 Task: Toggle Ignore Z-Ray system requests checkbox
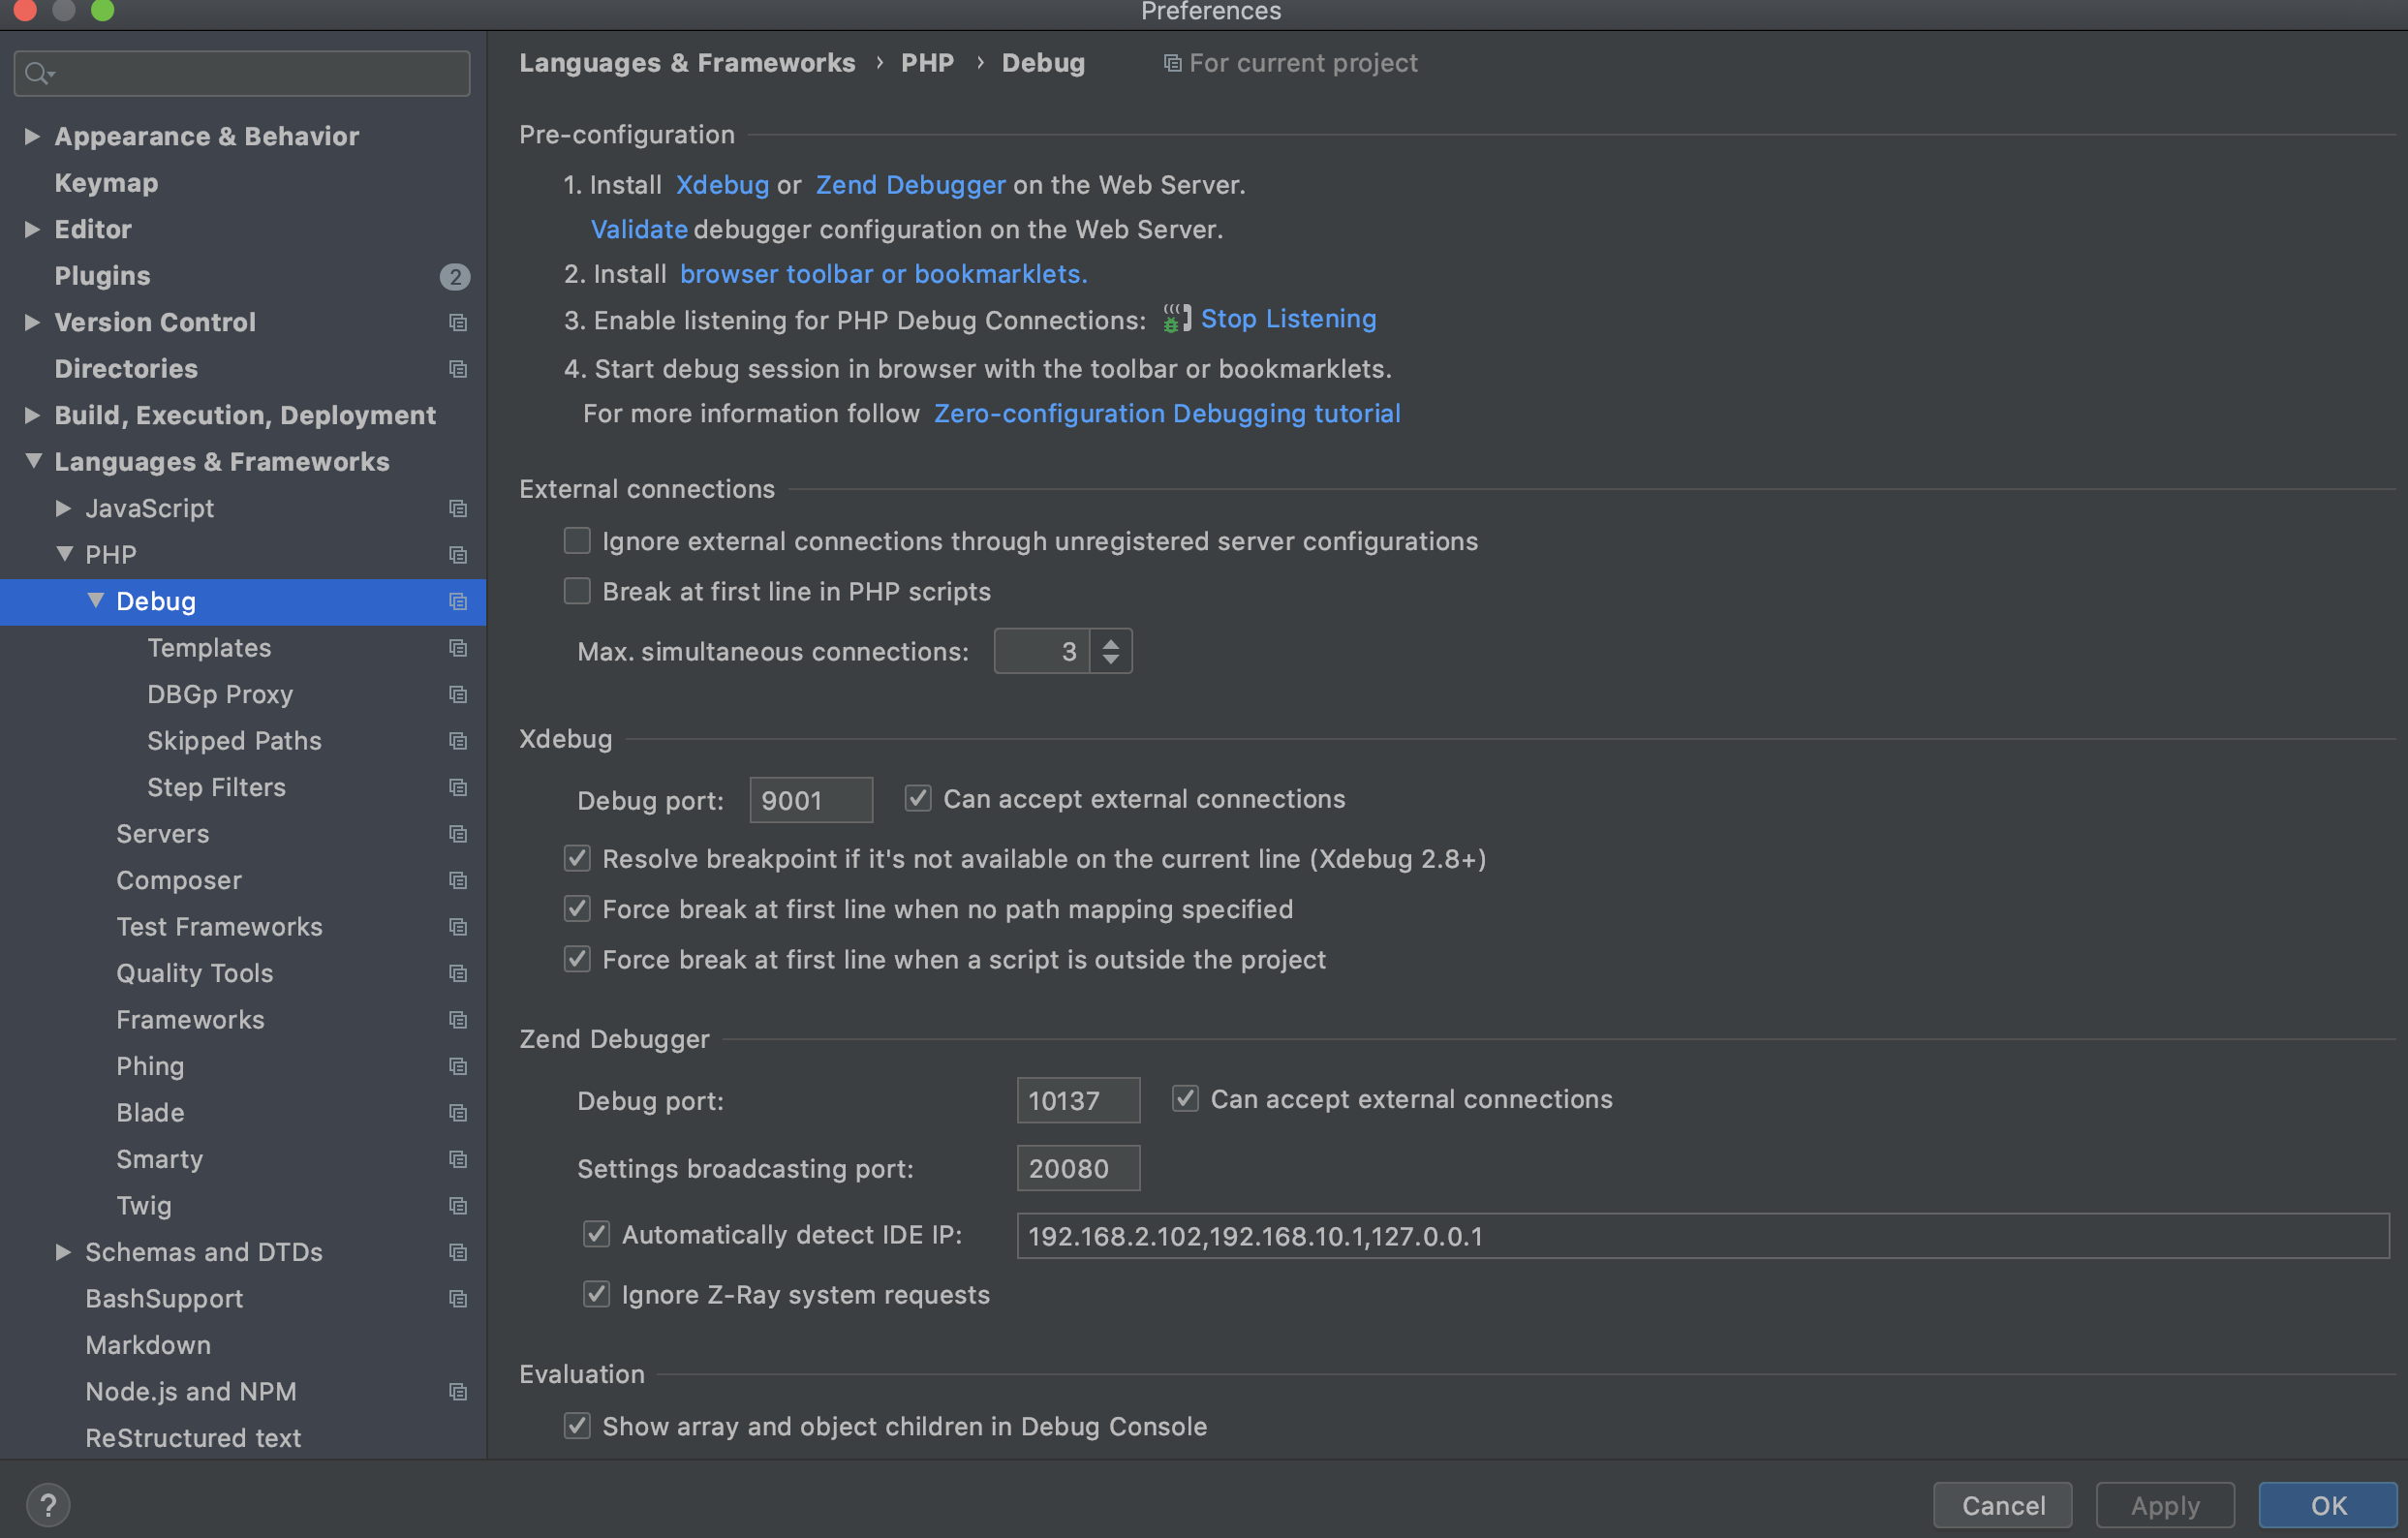pyautogui.click(x=596, y=1295)
